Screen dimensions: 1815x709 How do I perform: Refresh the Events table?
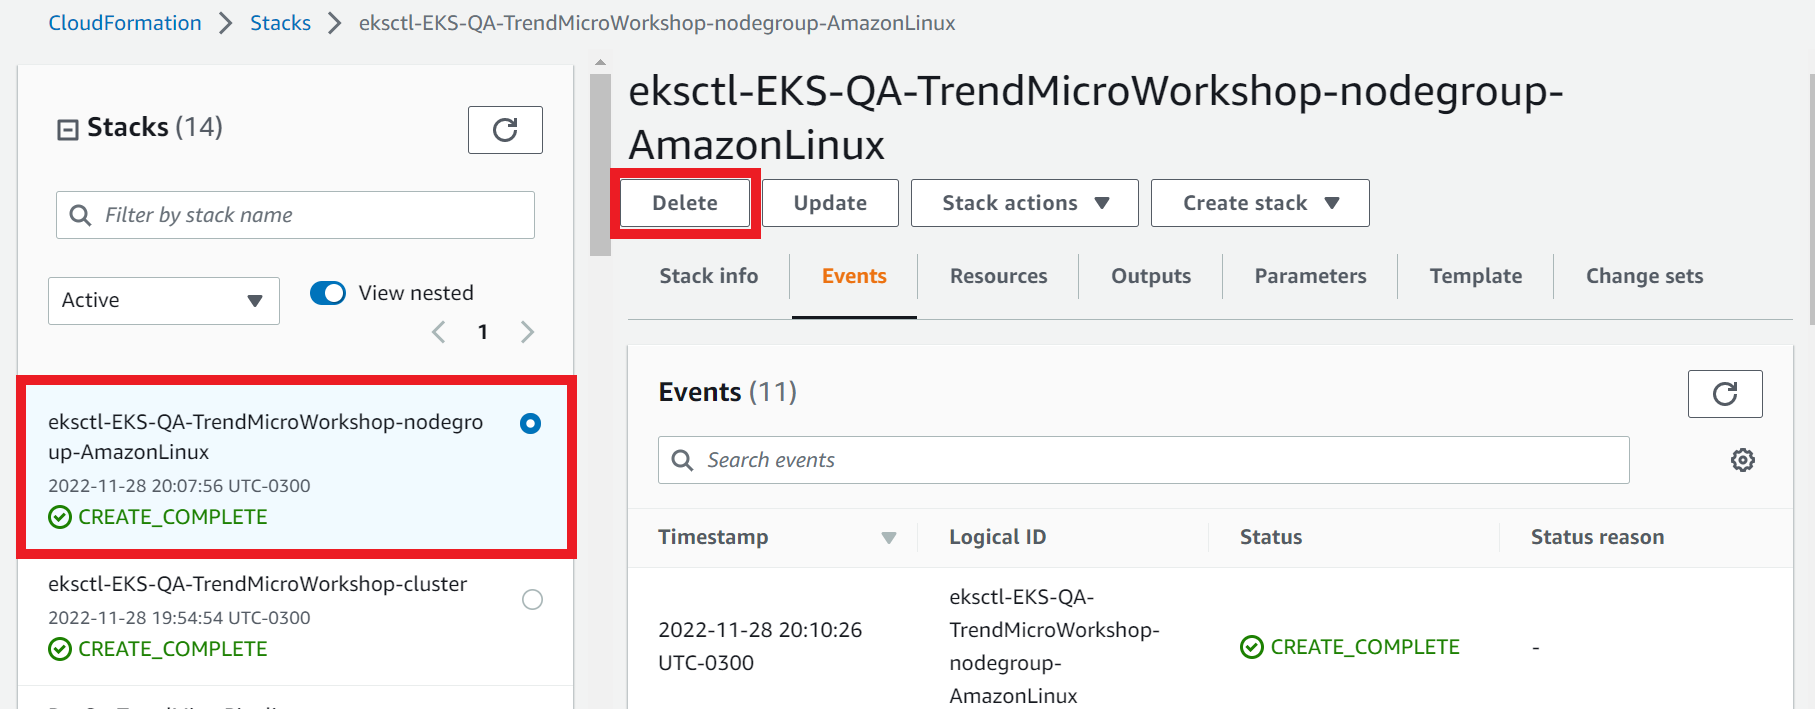[1725, 394]
